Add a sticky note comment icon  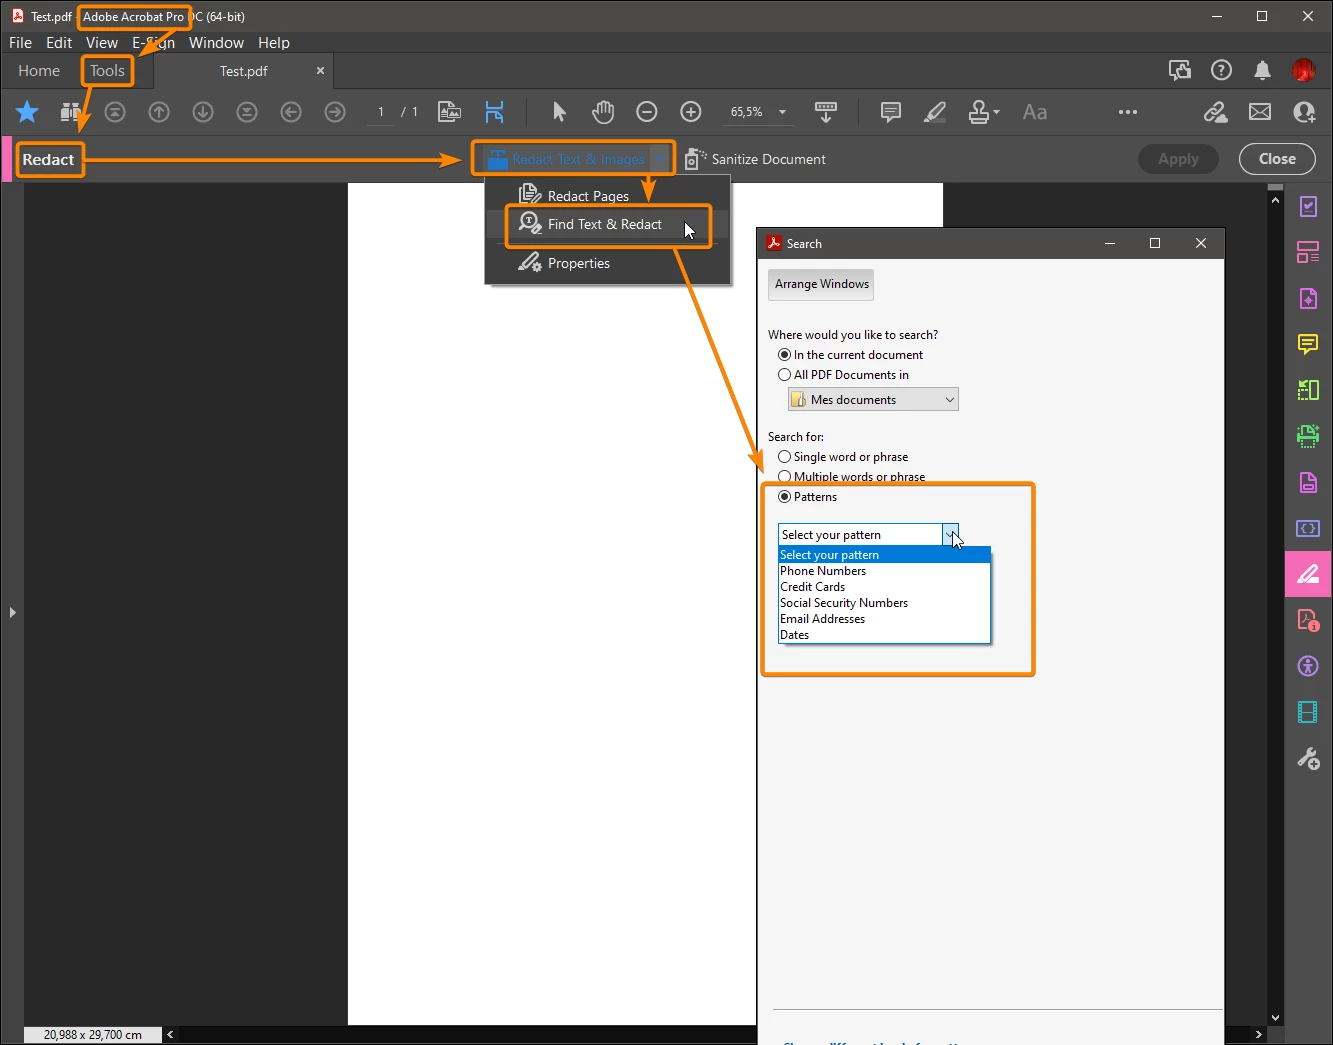[890, 112]
